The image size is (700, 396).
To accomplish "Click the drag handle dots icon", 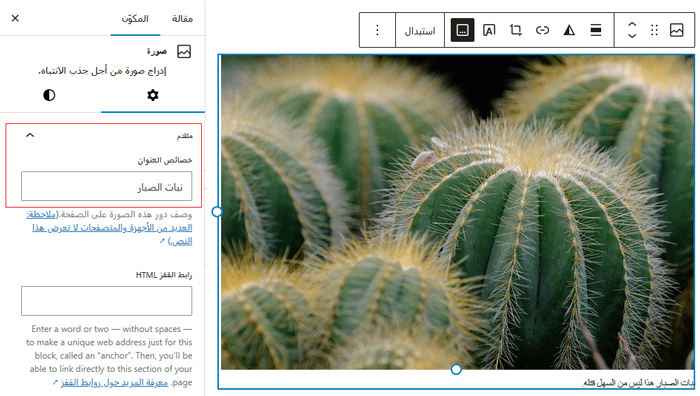I will pos(654,30).
